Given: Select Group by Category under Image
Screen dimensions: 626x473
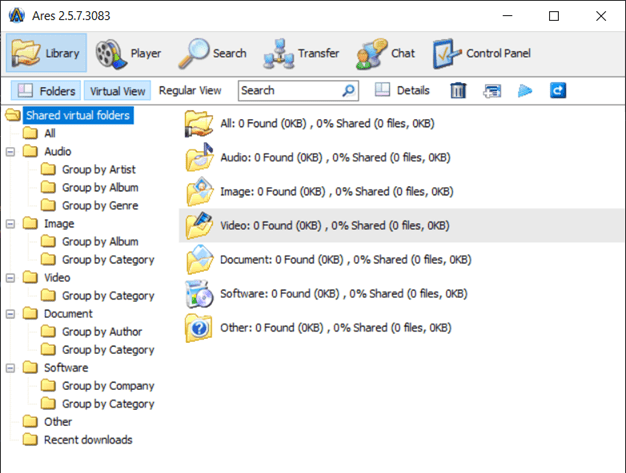Looking at the screenshot, I should [108, 260].
